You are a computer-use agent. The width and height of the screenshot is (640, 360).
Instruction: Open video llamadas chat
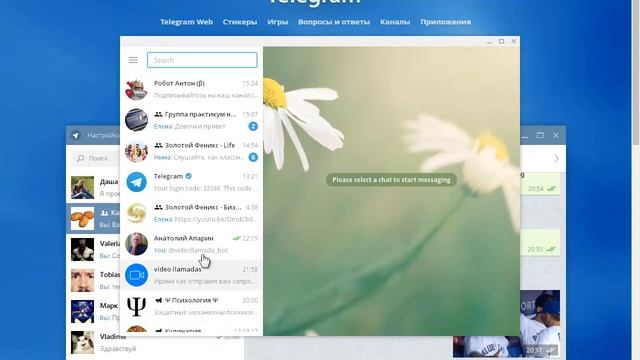[x=191, y=275]
